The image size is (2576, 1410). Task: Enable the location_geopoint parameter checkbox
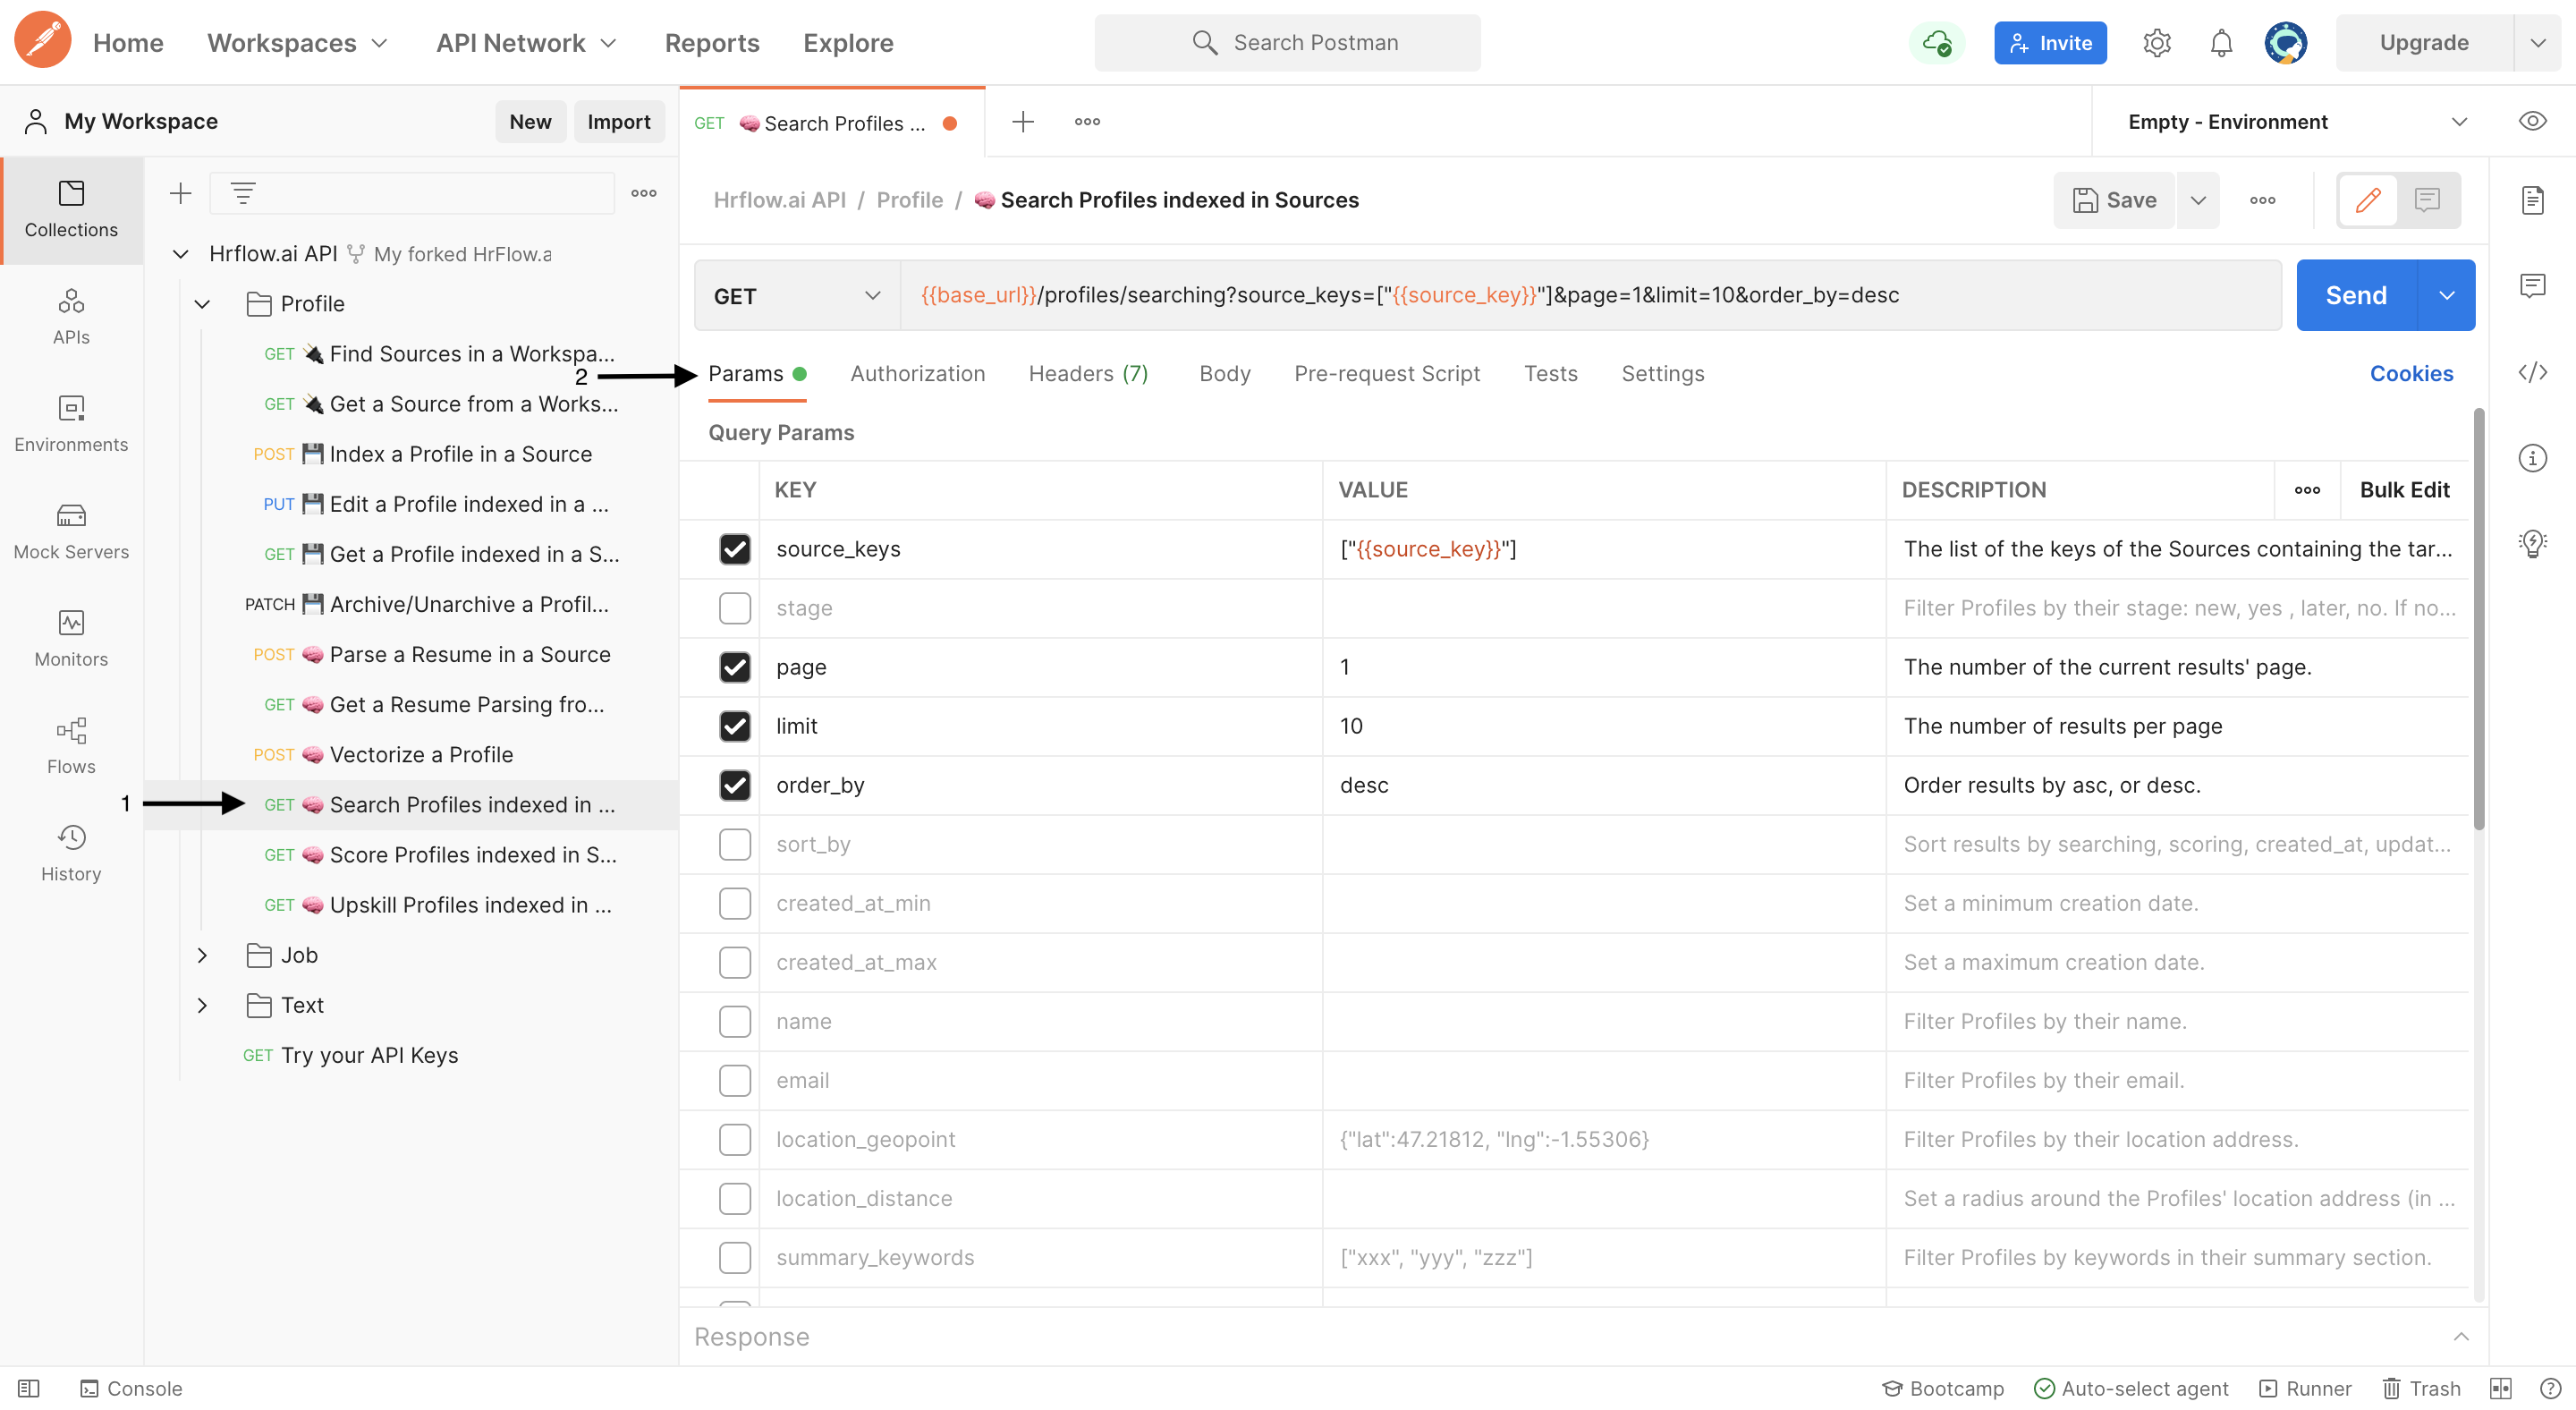[734, 1139]
